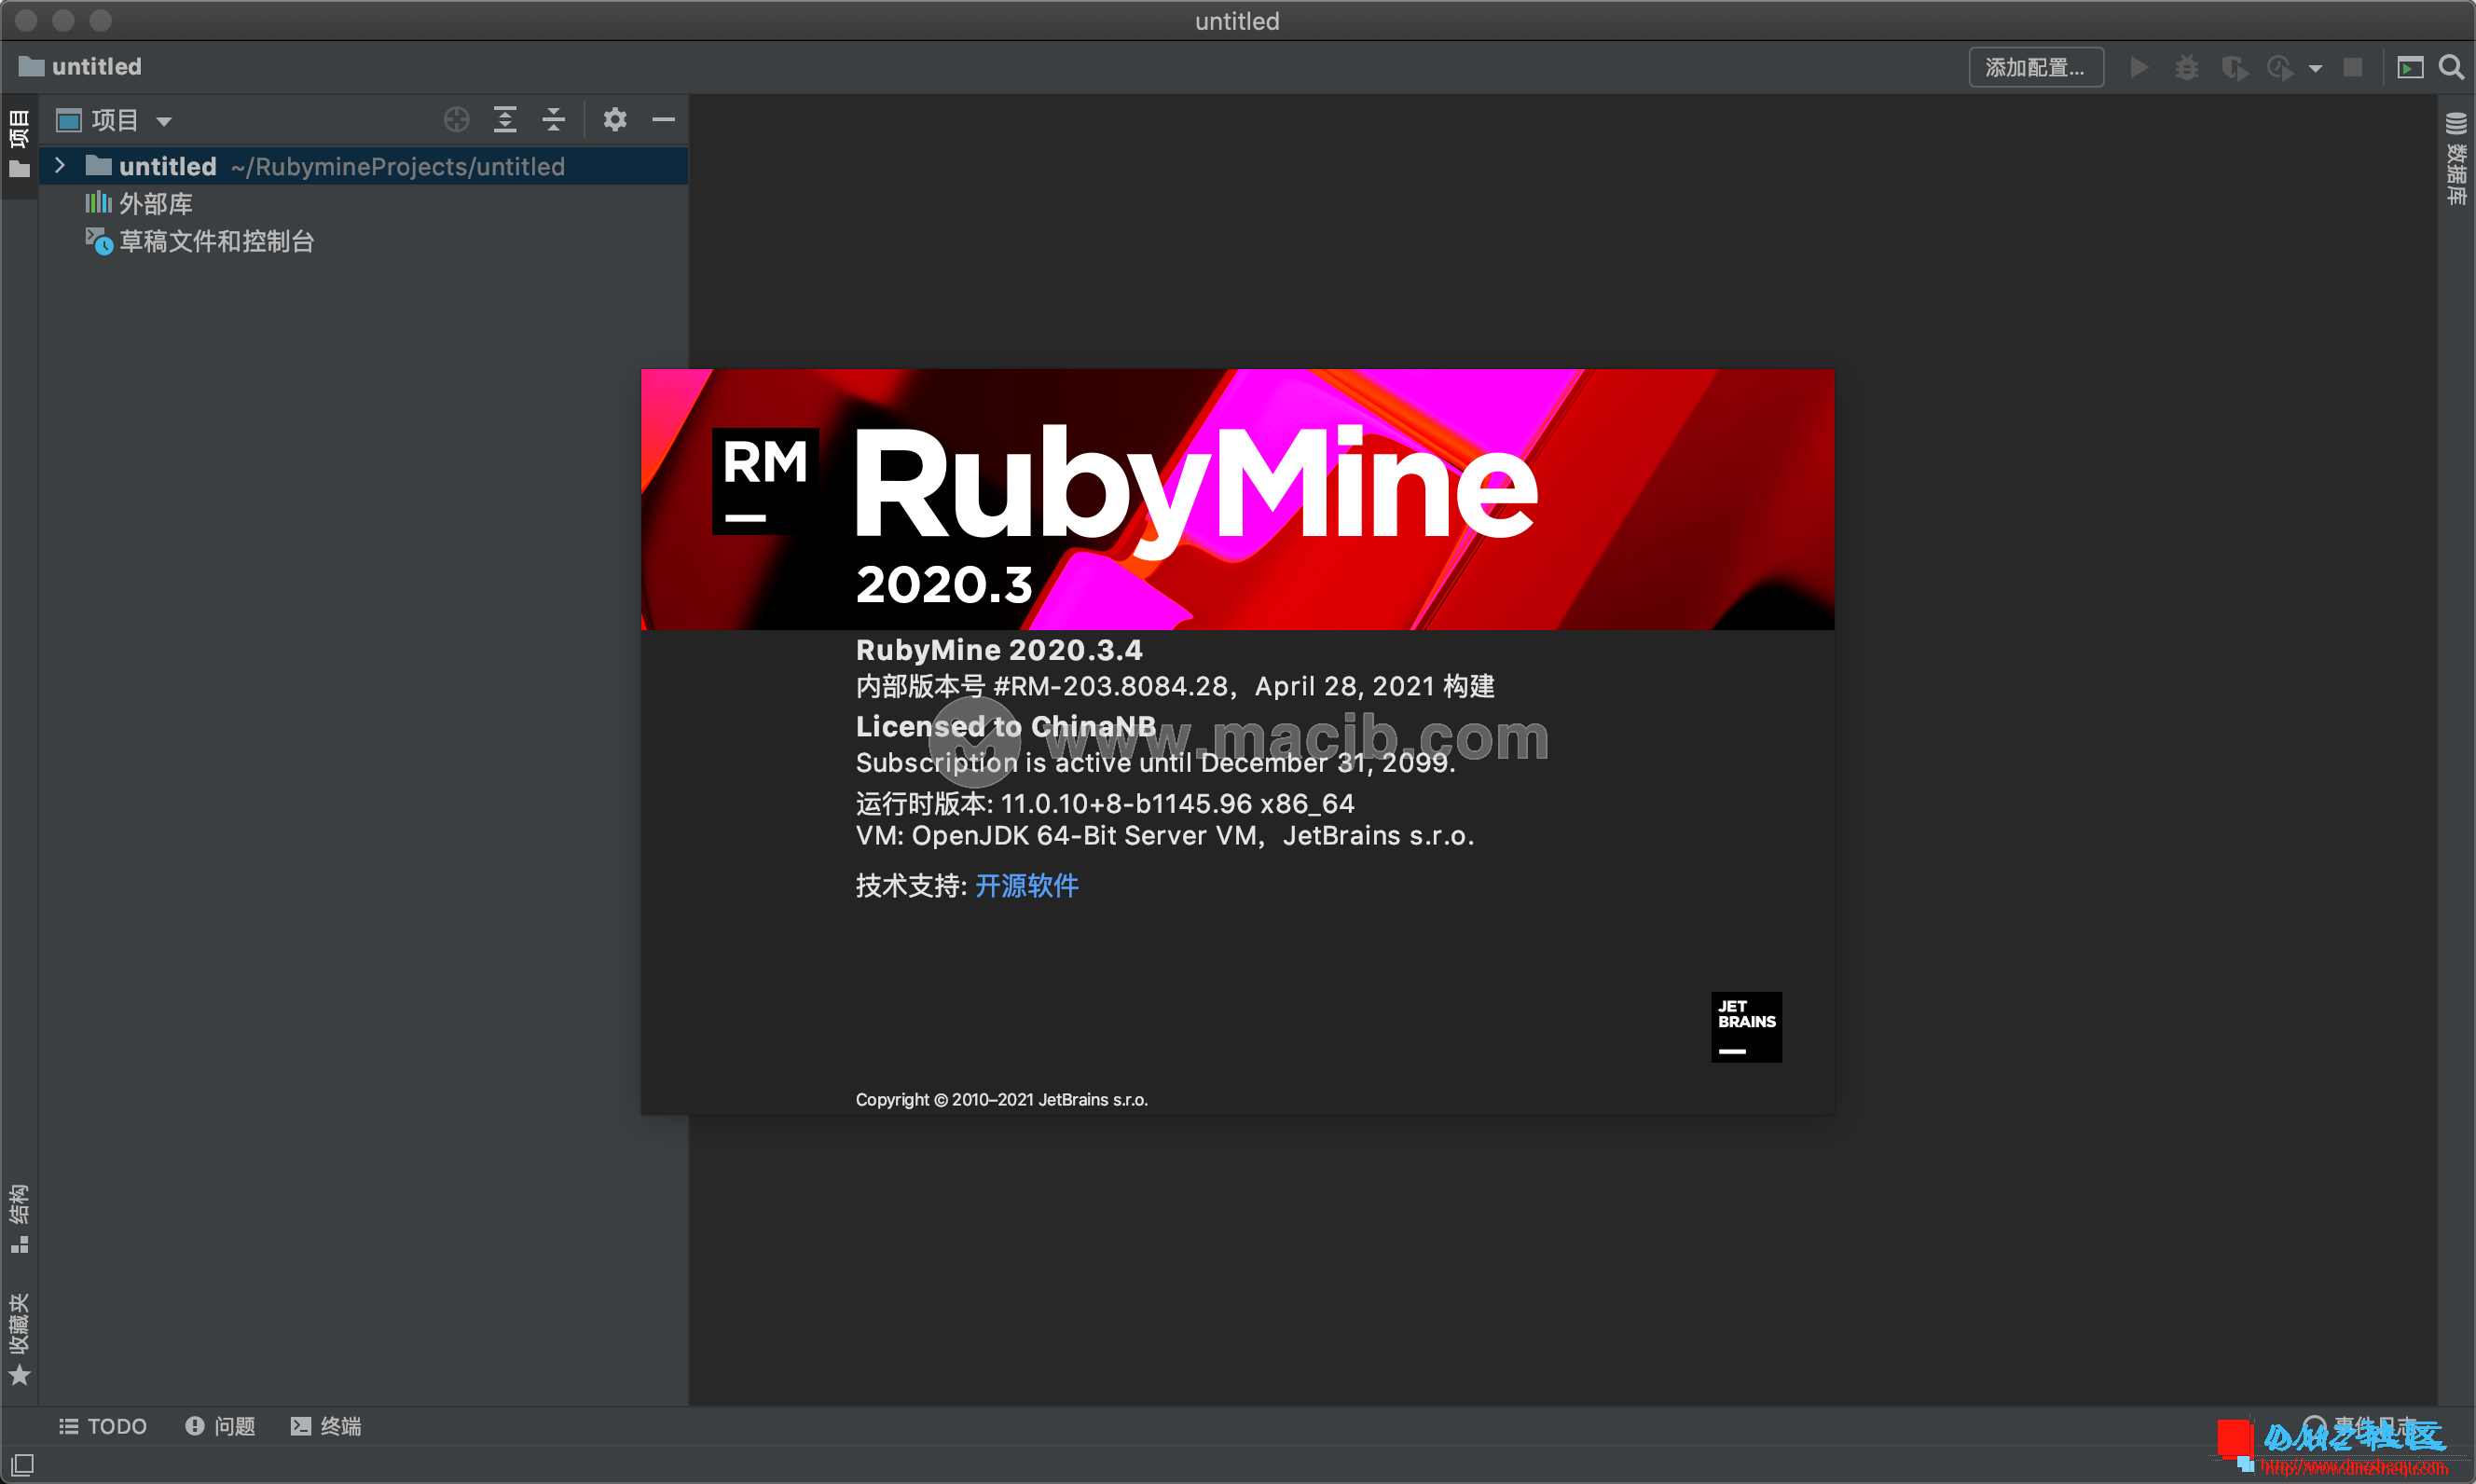
Task: Hide the project tool window
Action: [664, 120]
